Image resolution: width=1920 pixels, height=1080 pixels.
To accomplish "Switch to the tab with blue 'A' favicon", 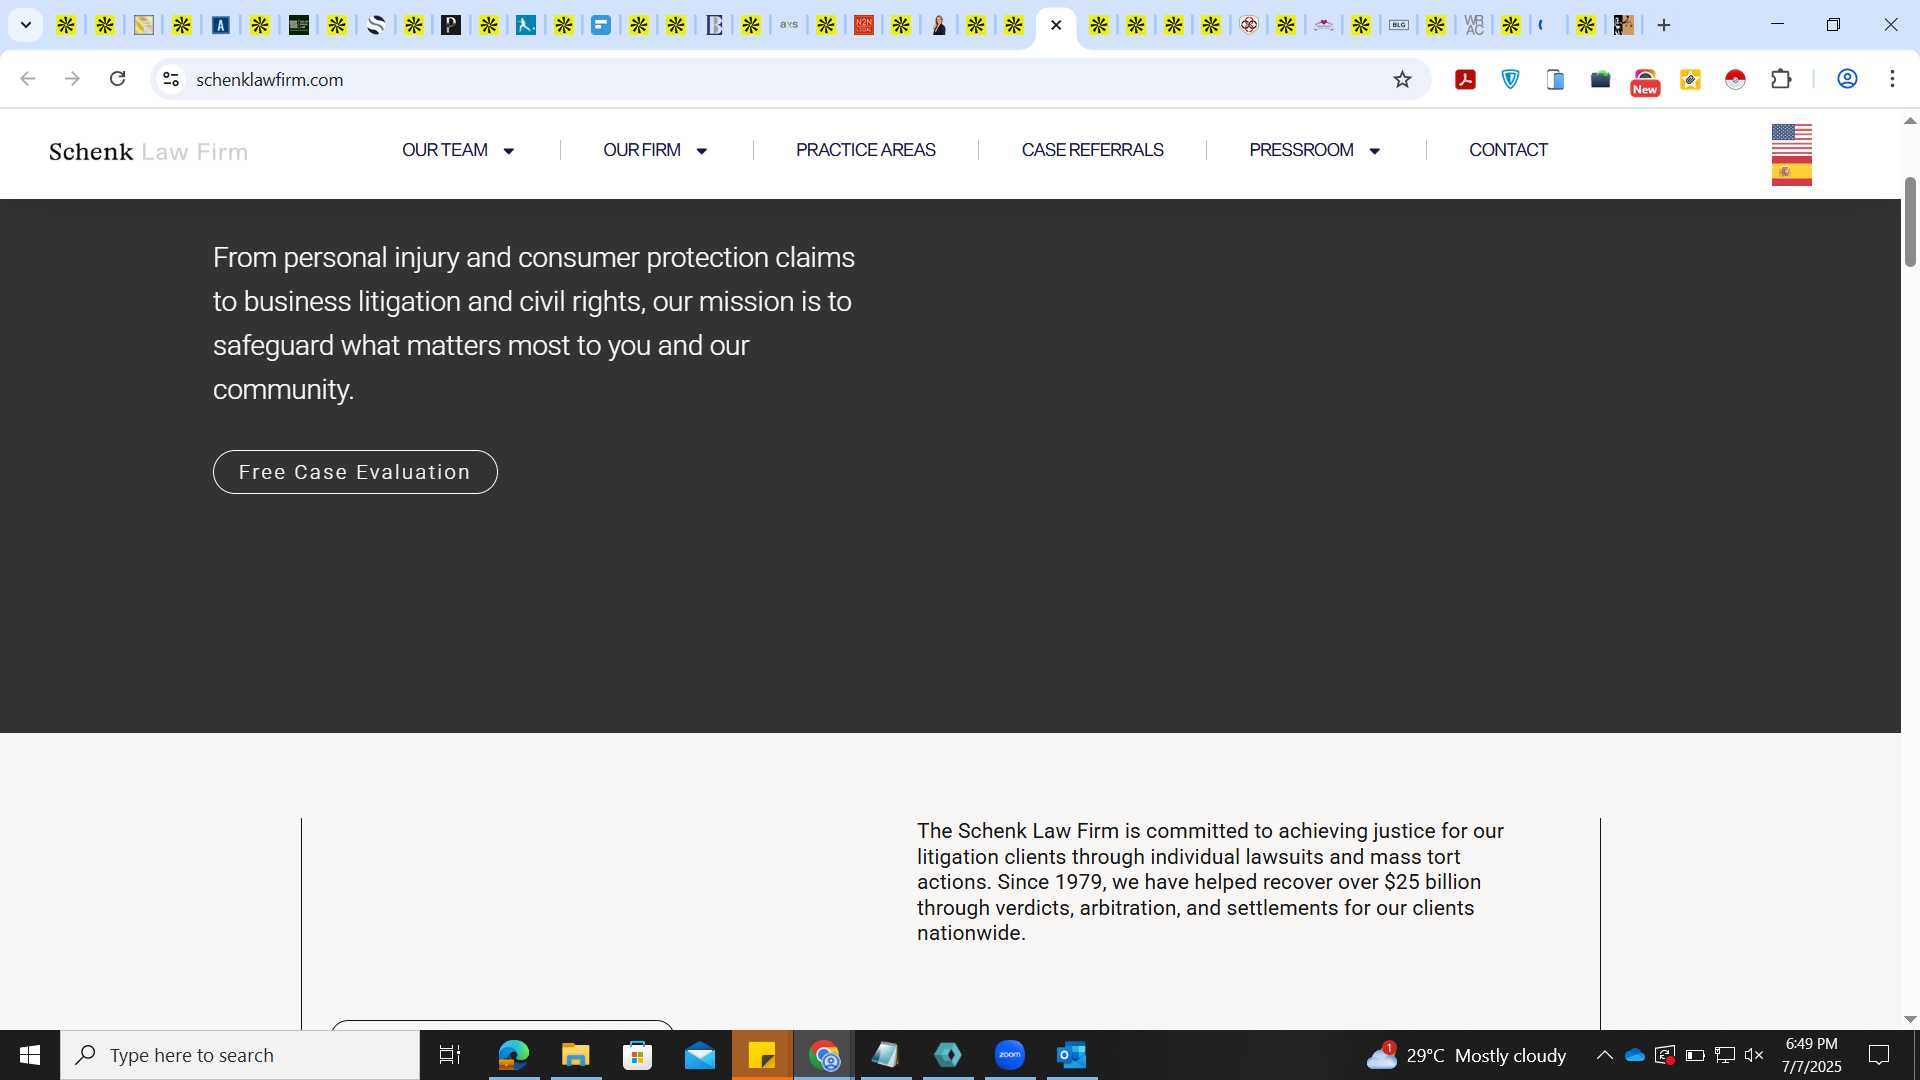I will pyautogui.click(x=221, y=25).
